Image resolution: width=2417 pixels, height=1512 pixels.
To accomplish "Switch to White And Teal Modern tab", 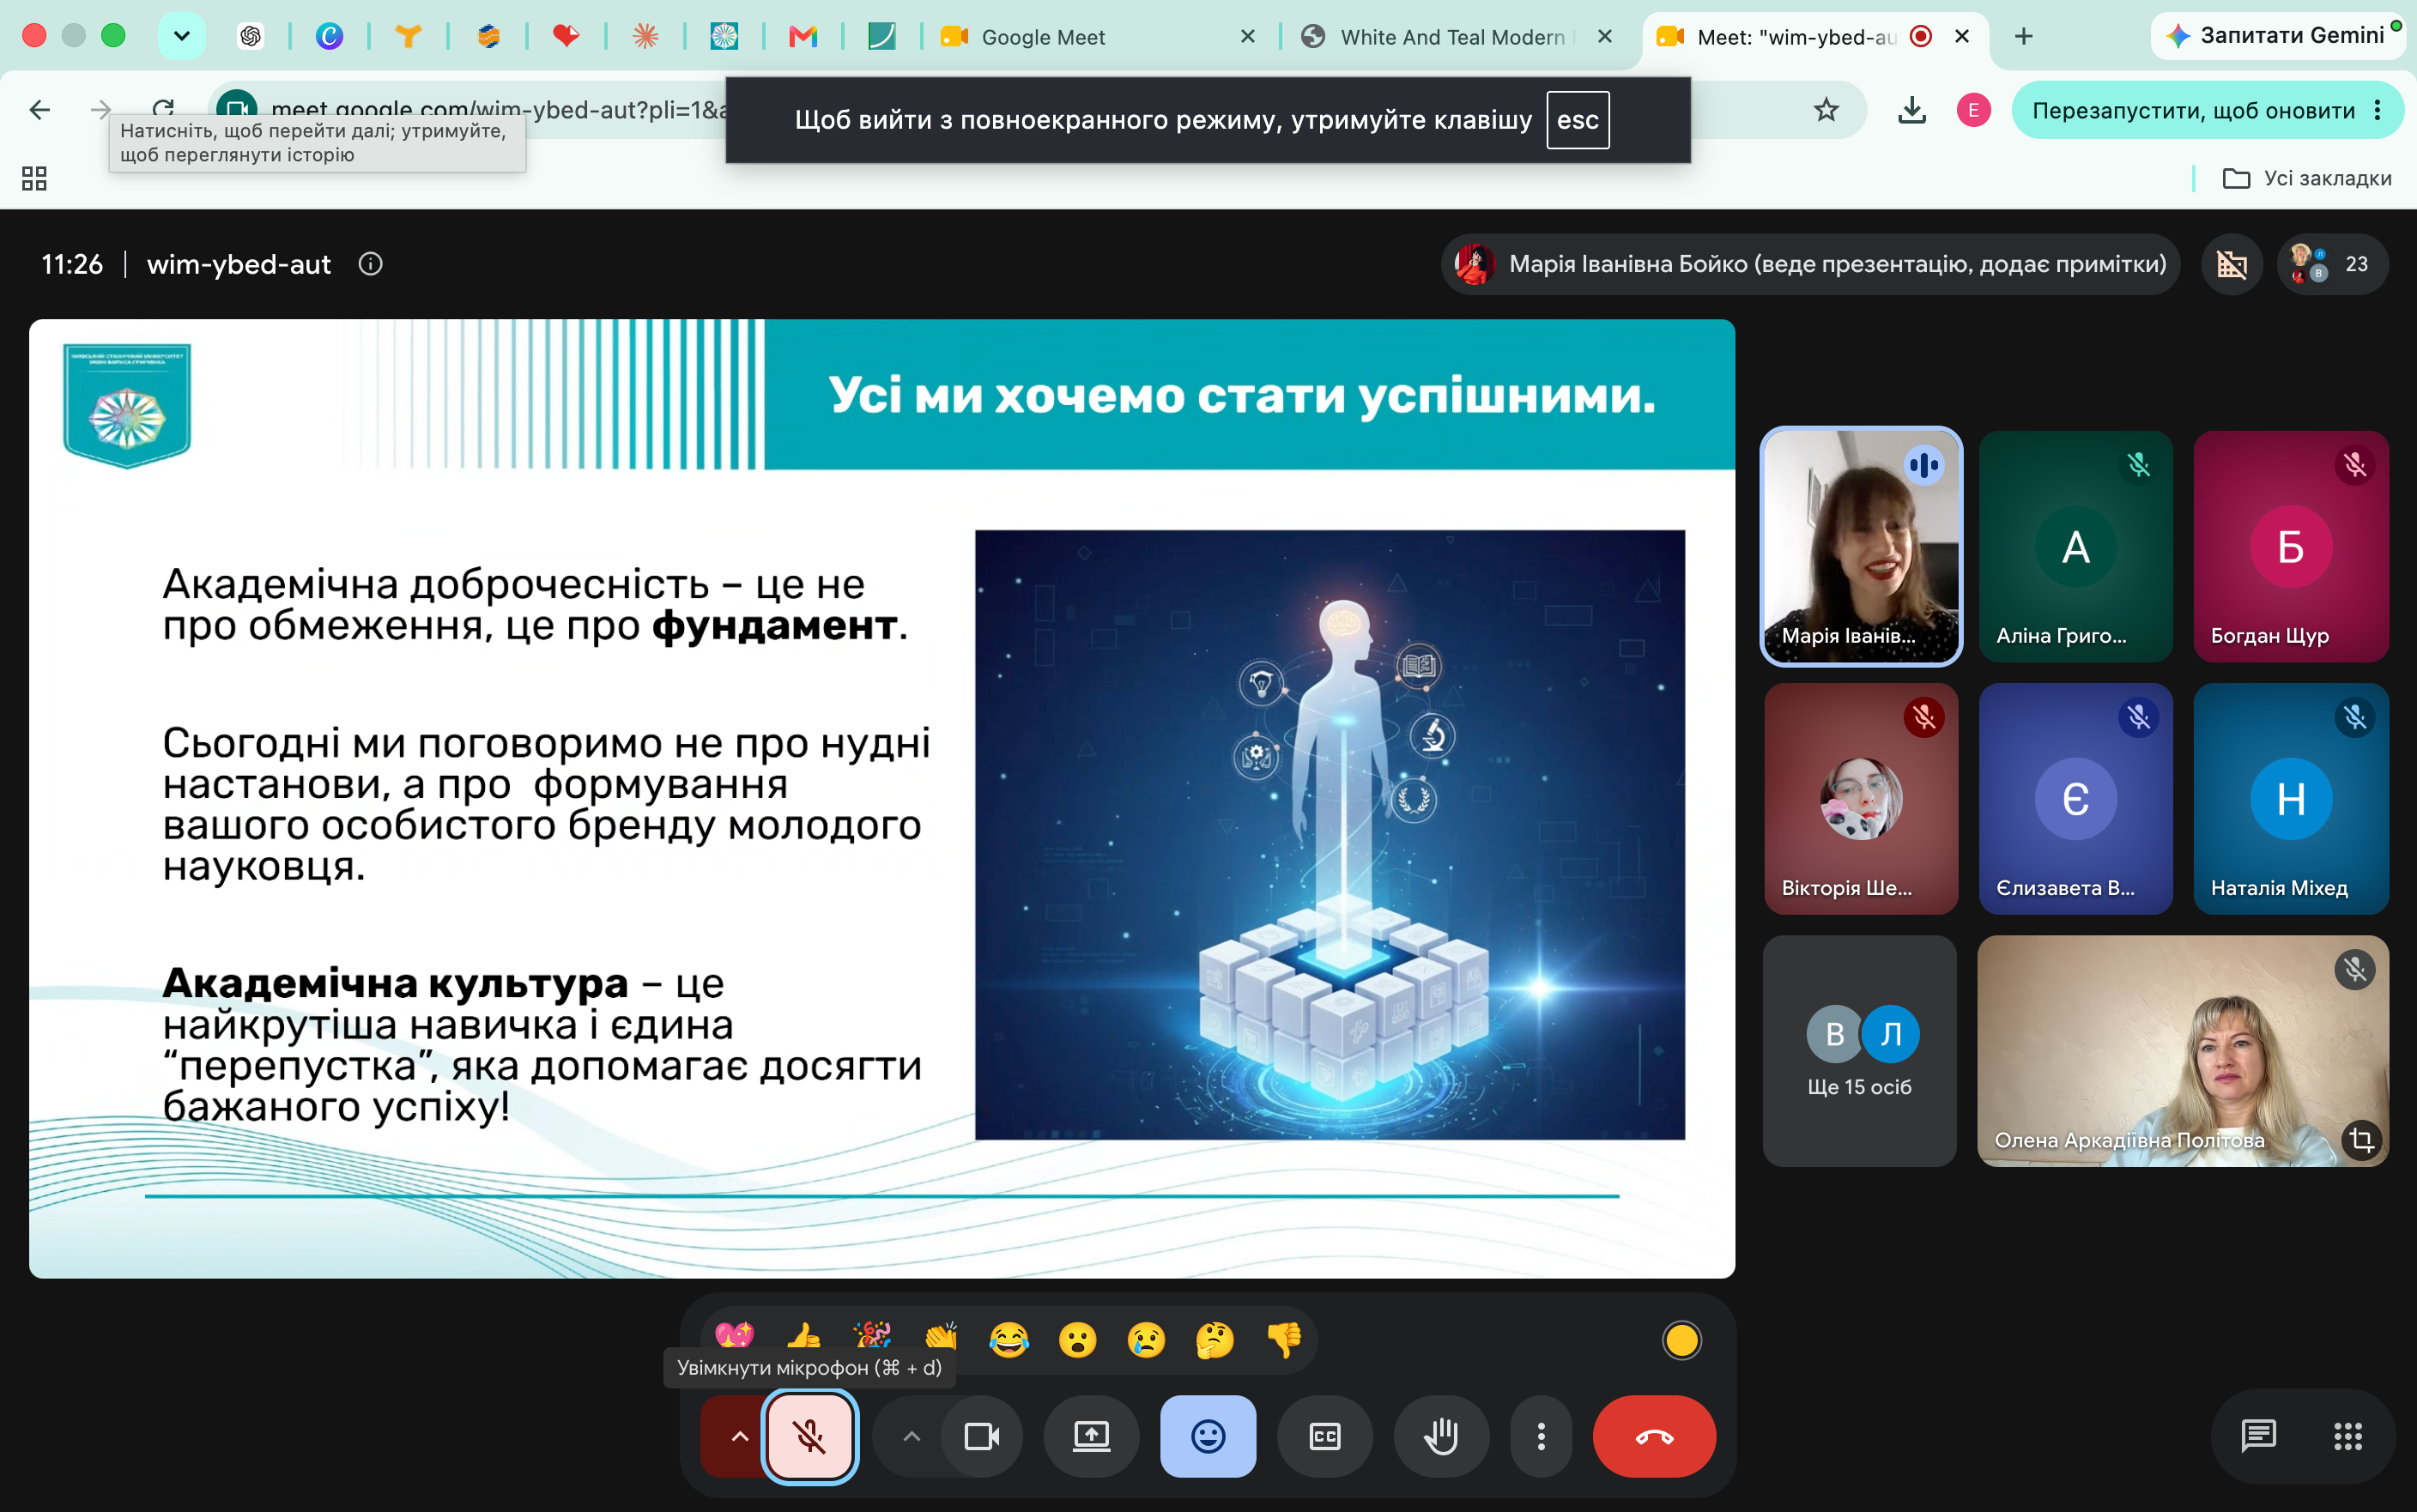I will [1450, 37].
